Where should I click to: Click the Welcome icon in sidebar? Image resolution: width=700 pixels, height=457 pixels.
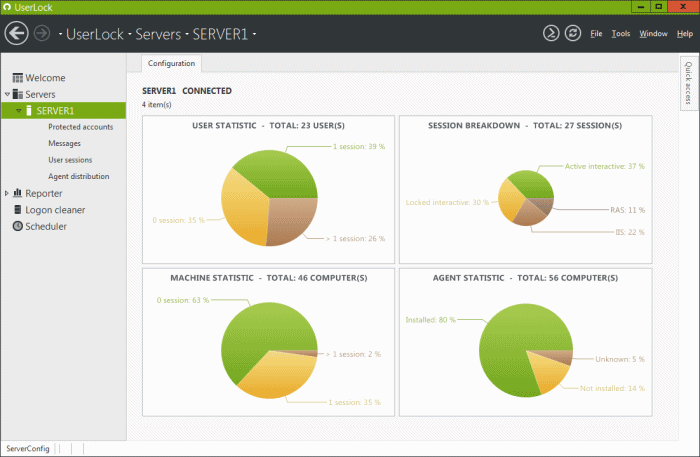click(17, 78)
